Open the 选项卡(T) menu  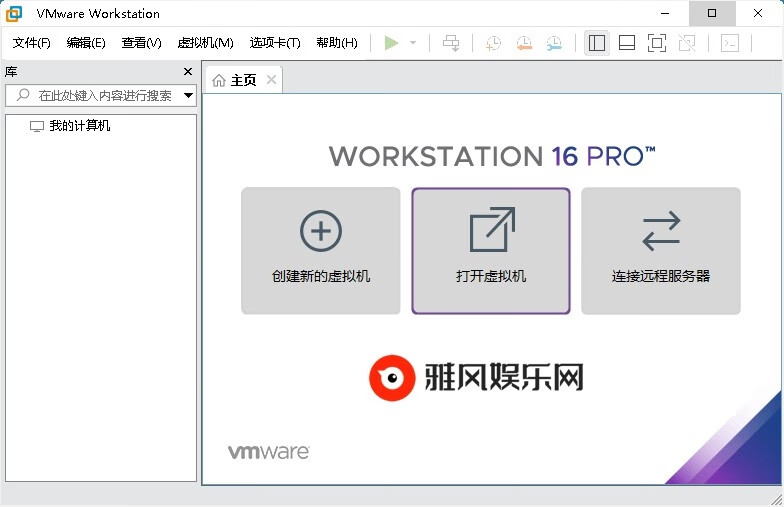coord(275,43)
